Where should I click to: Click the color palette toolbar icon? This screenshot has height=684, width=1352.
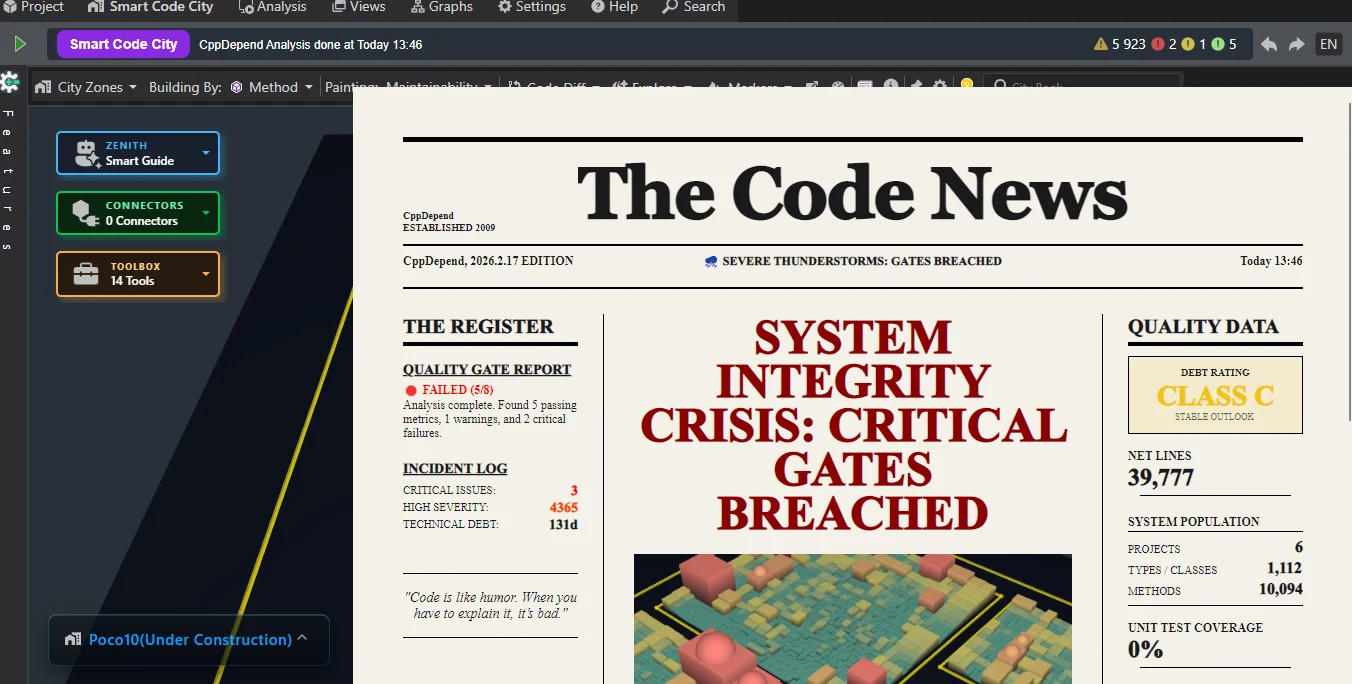(838, 86)
